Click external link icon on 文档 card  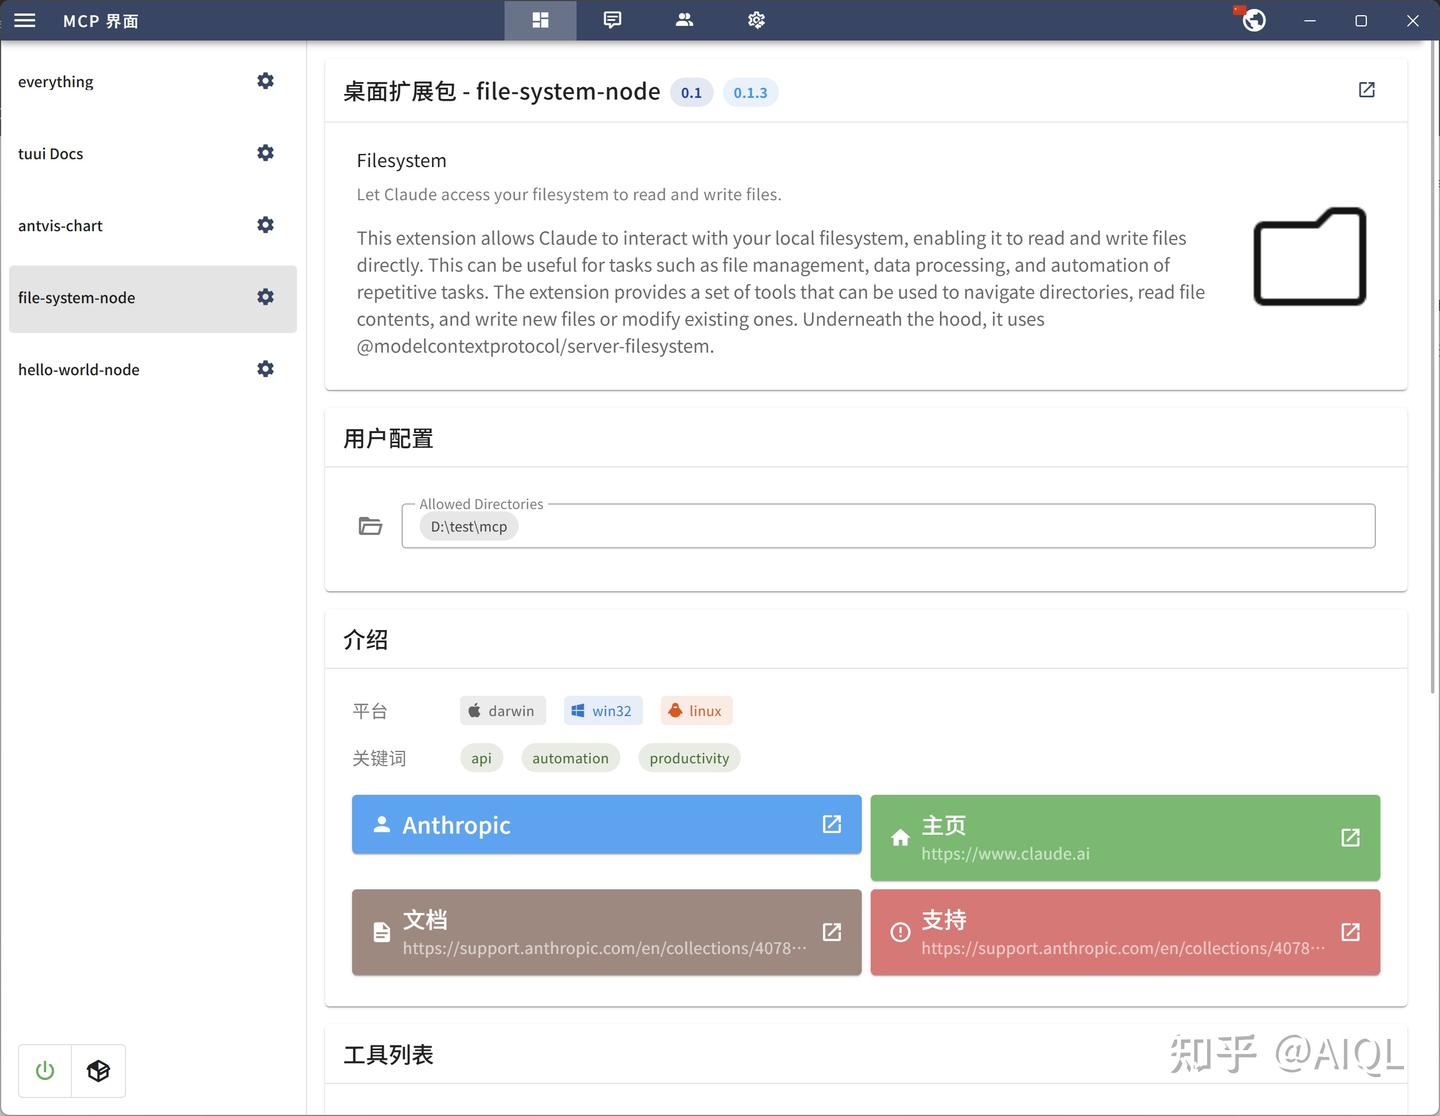(x=832, y=932)
